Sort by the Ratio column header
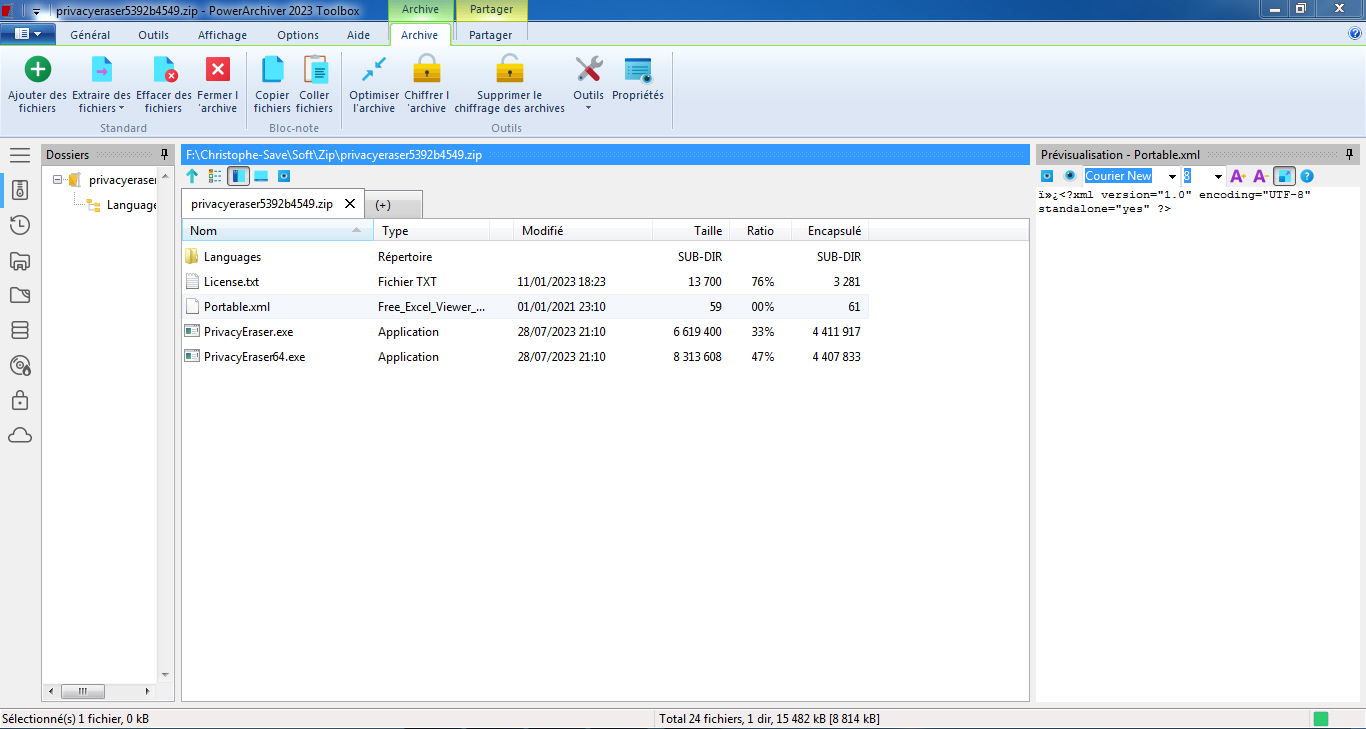Image resolution: width=1366 pixels, height=729 pixels. pyautogui.click(x=760, y=231)
